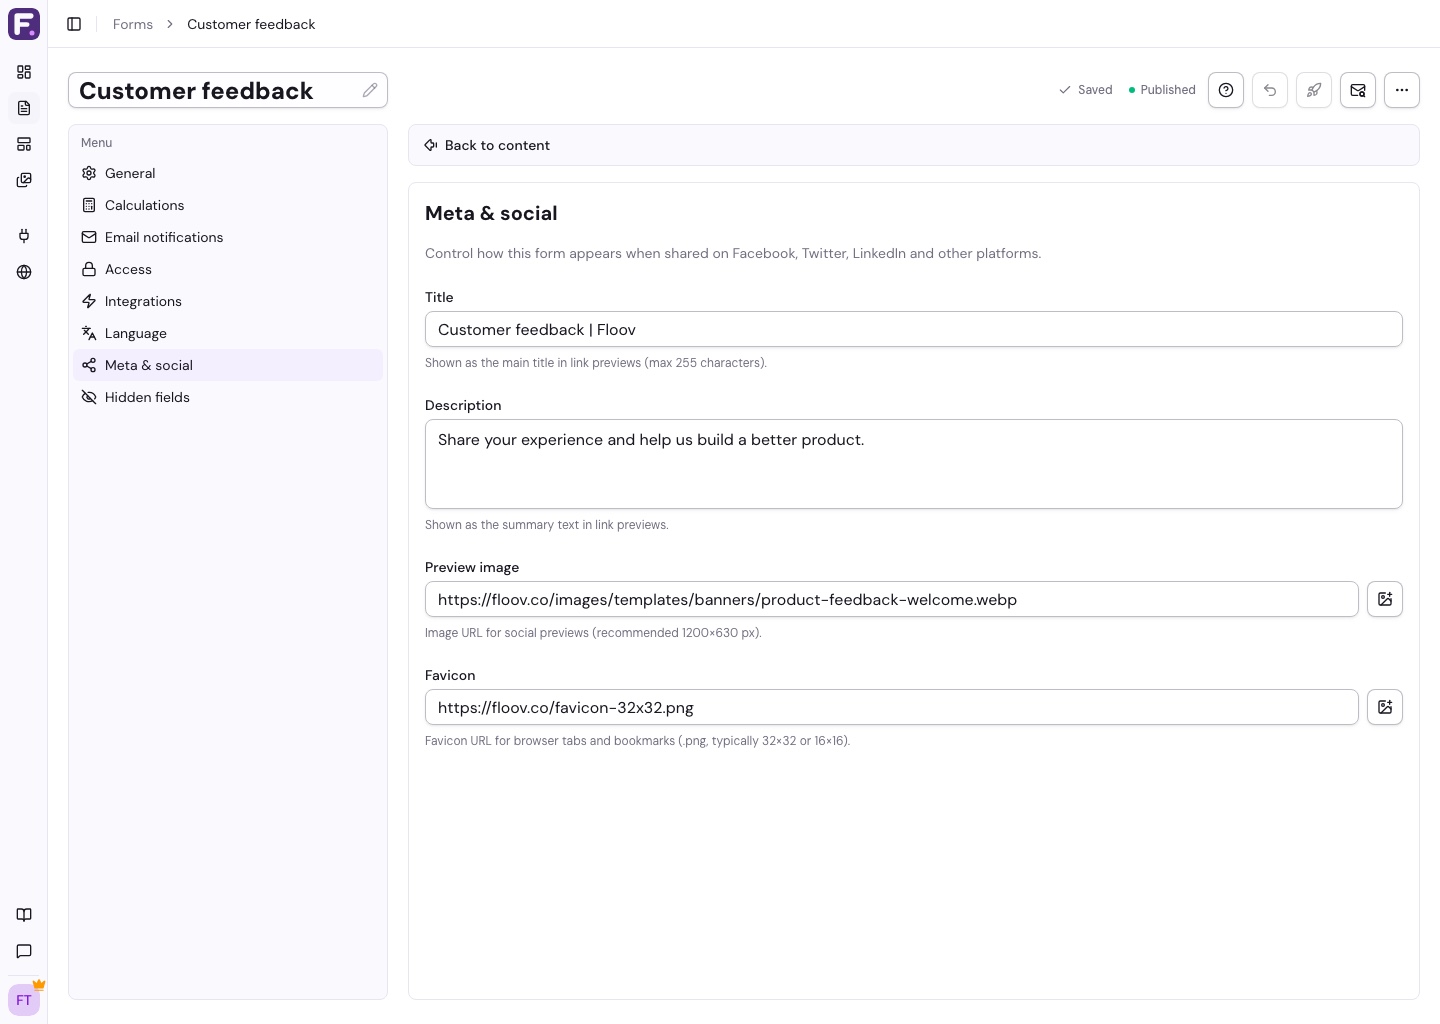Click the envelope preview button
The image size is (1440, 1024).
click(1358, 90)
